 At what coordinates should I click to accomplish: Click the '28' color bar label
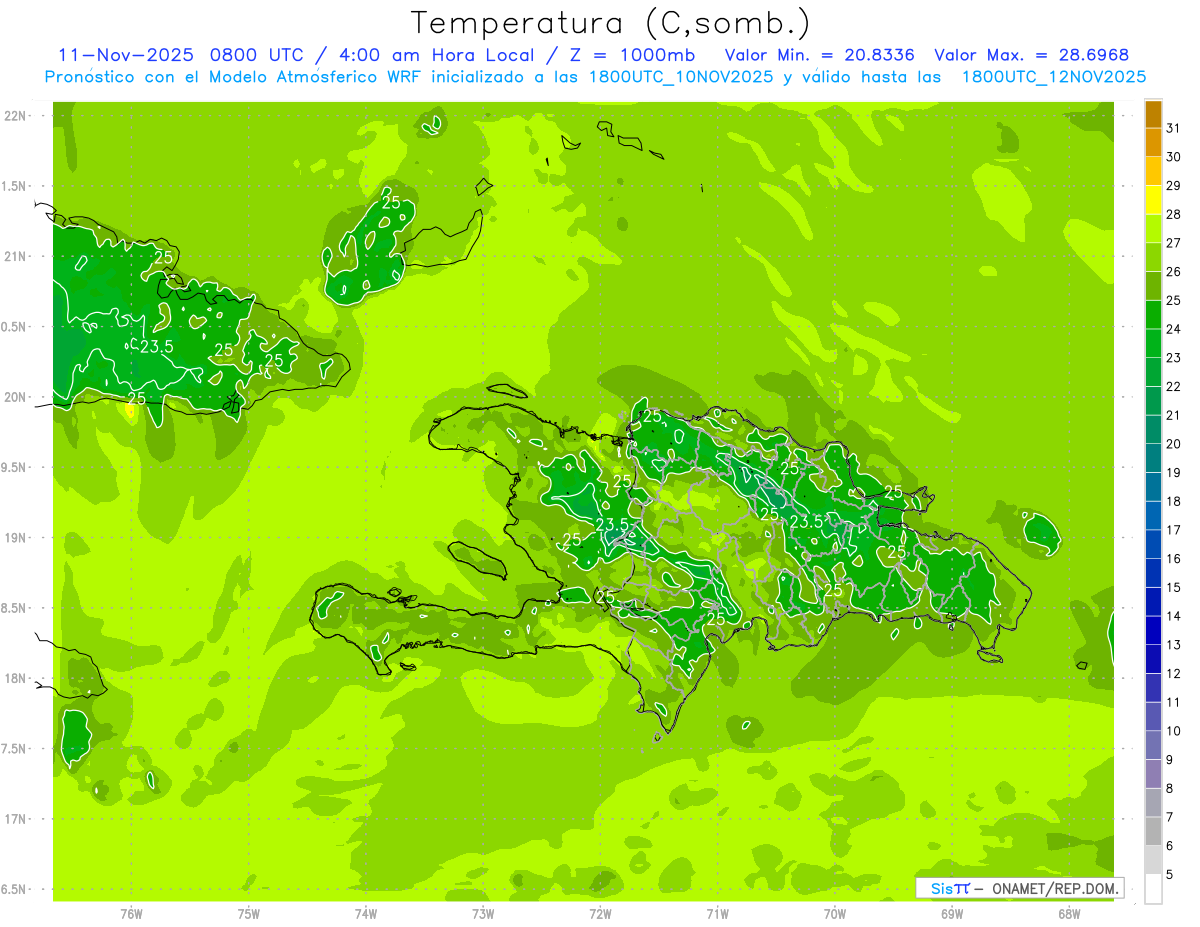(x=1174, y=214)
